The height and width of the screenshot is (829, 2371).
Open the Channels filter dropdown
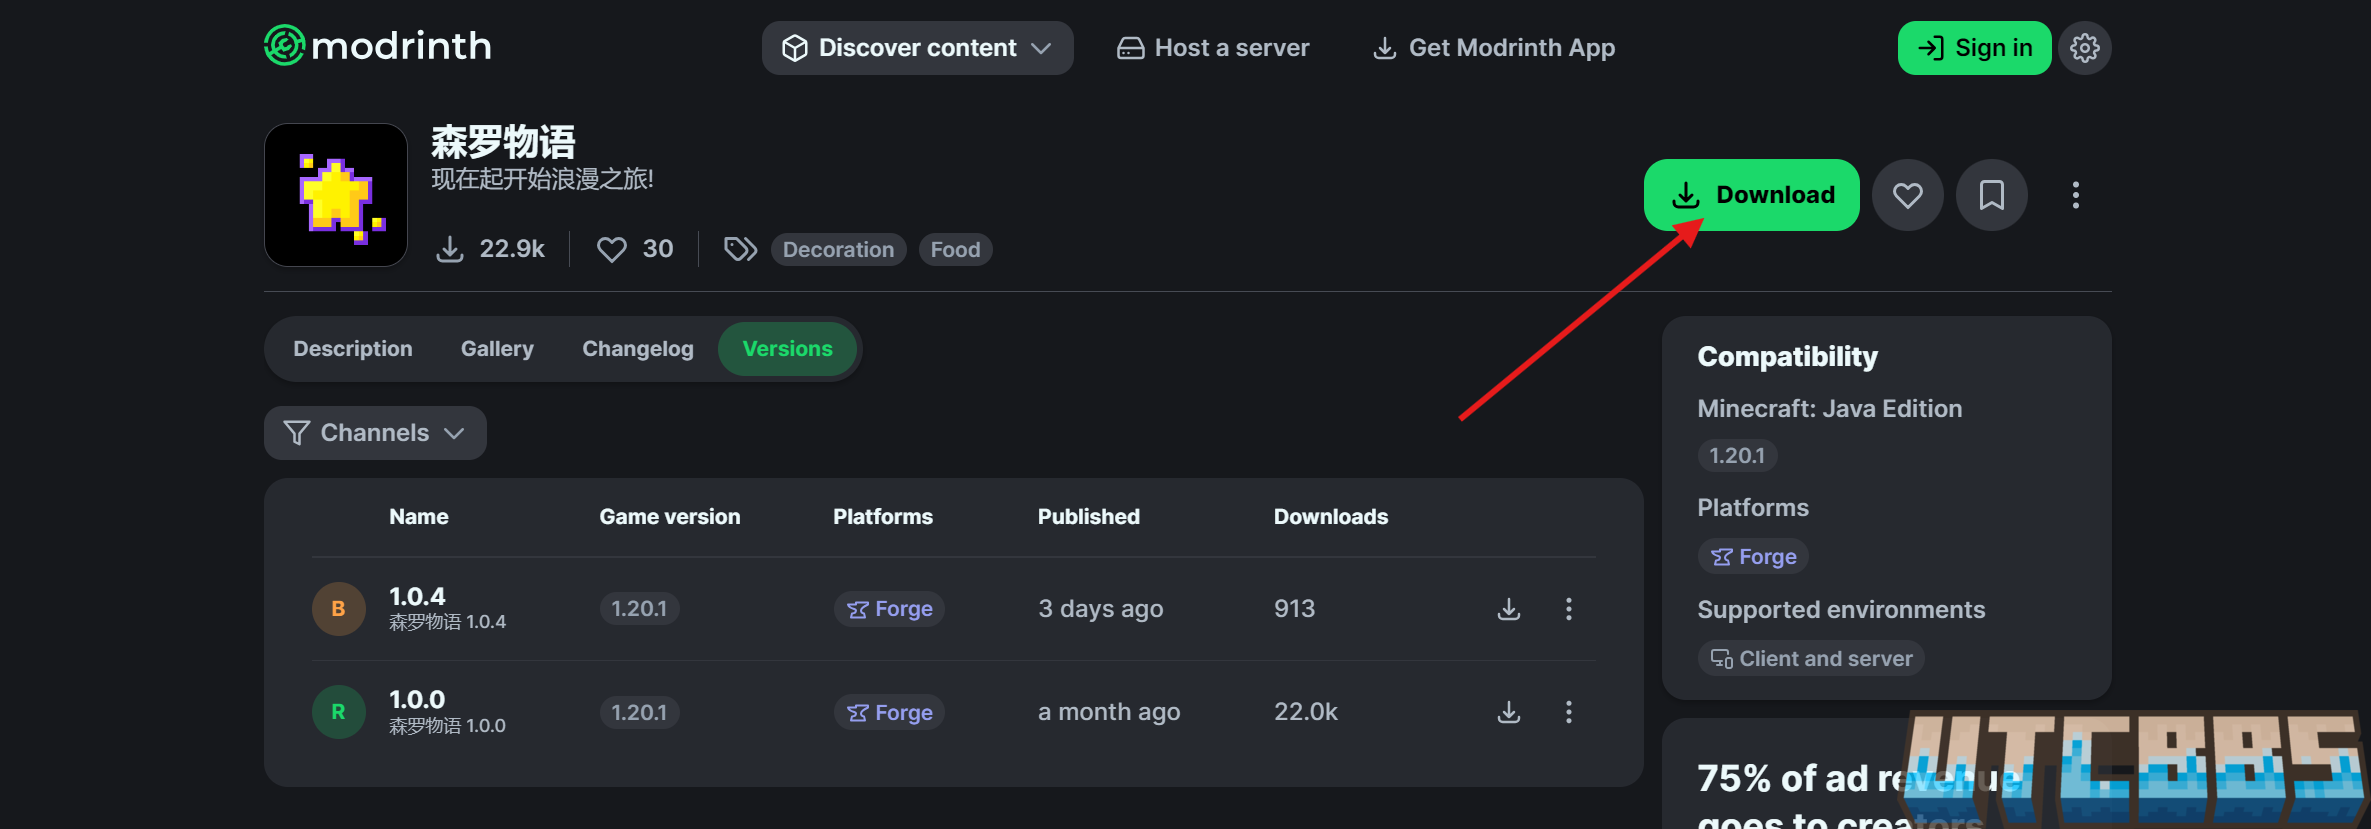click(x=375, y=433)
